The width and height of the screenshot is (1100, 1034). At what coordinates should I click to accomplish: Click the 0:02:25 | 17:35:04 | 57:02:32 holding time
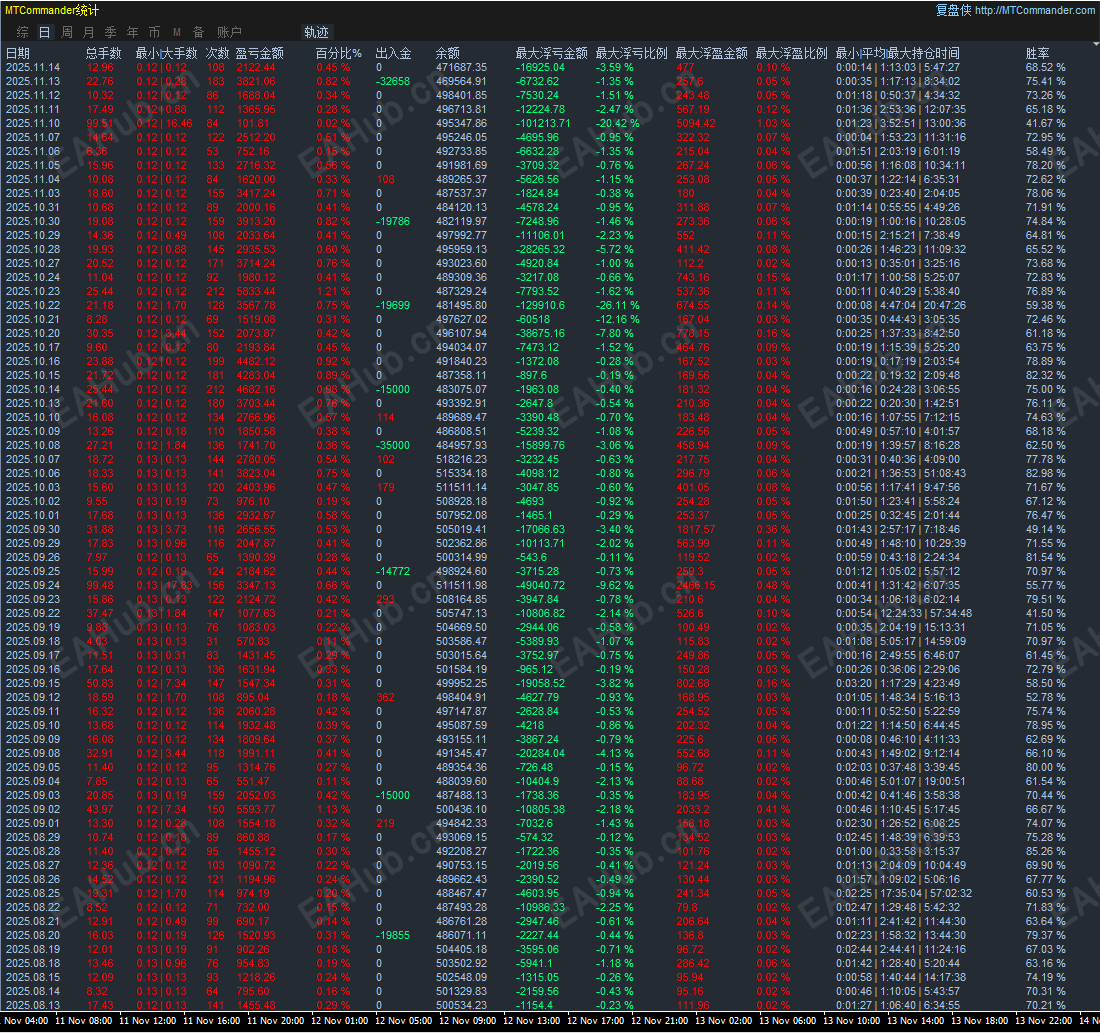click(904, 894)
